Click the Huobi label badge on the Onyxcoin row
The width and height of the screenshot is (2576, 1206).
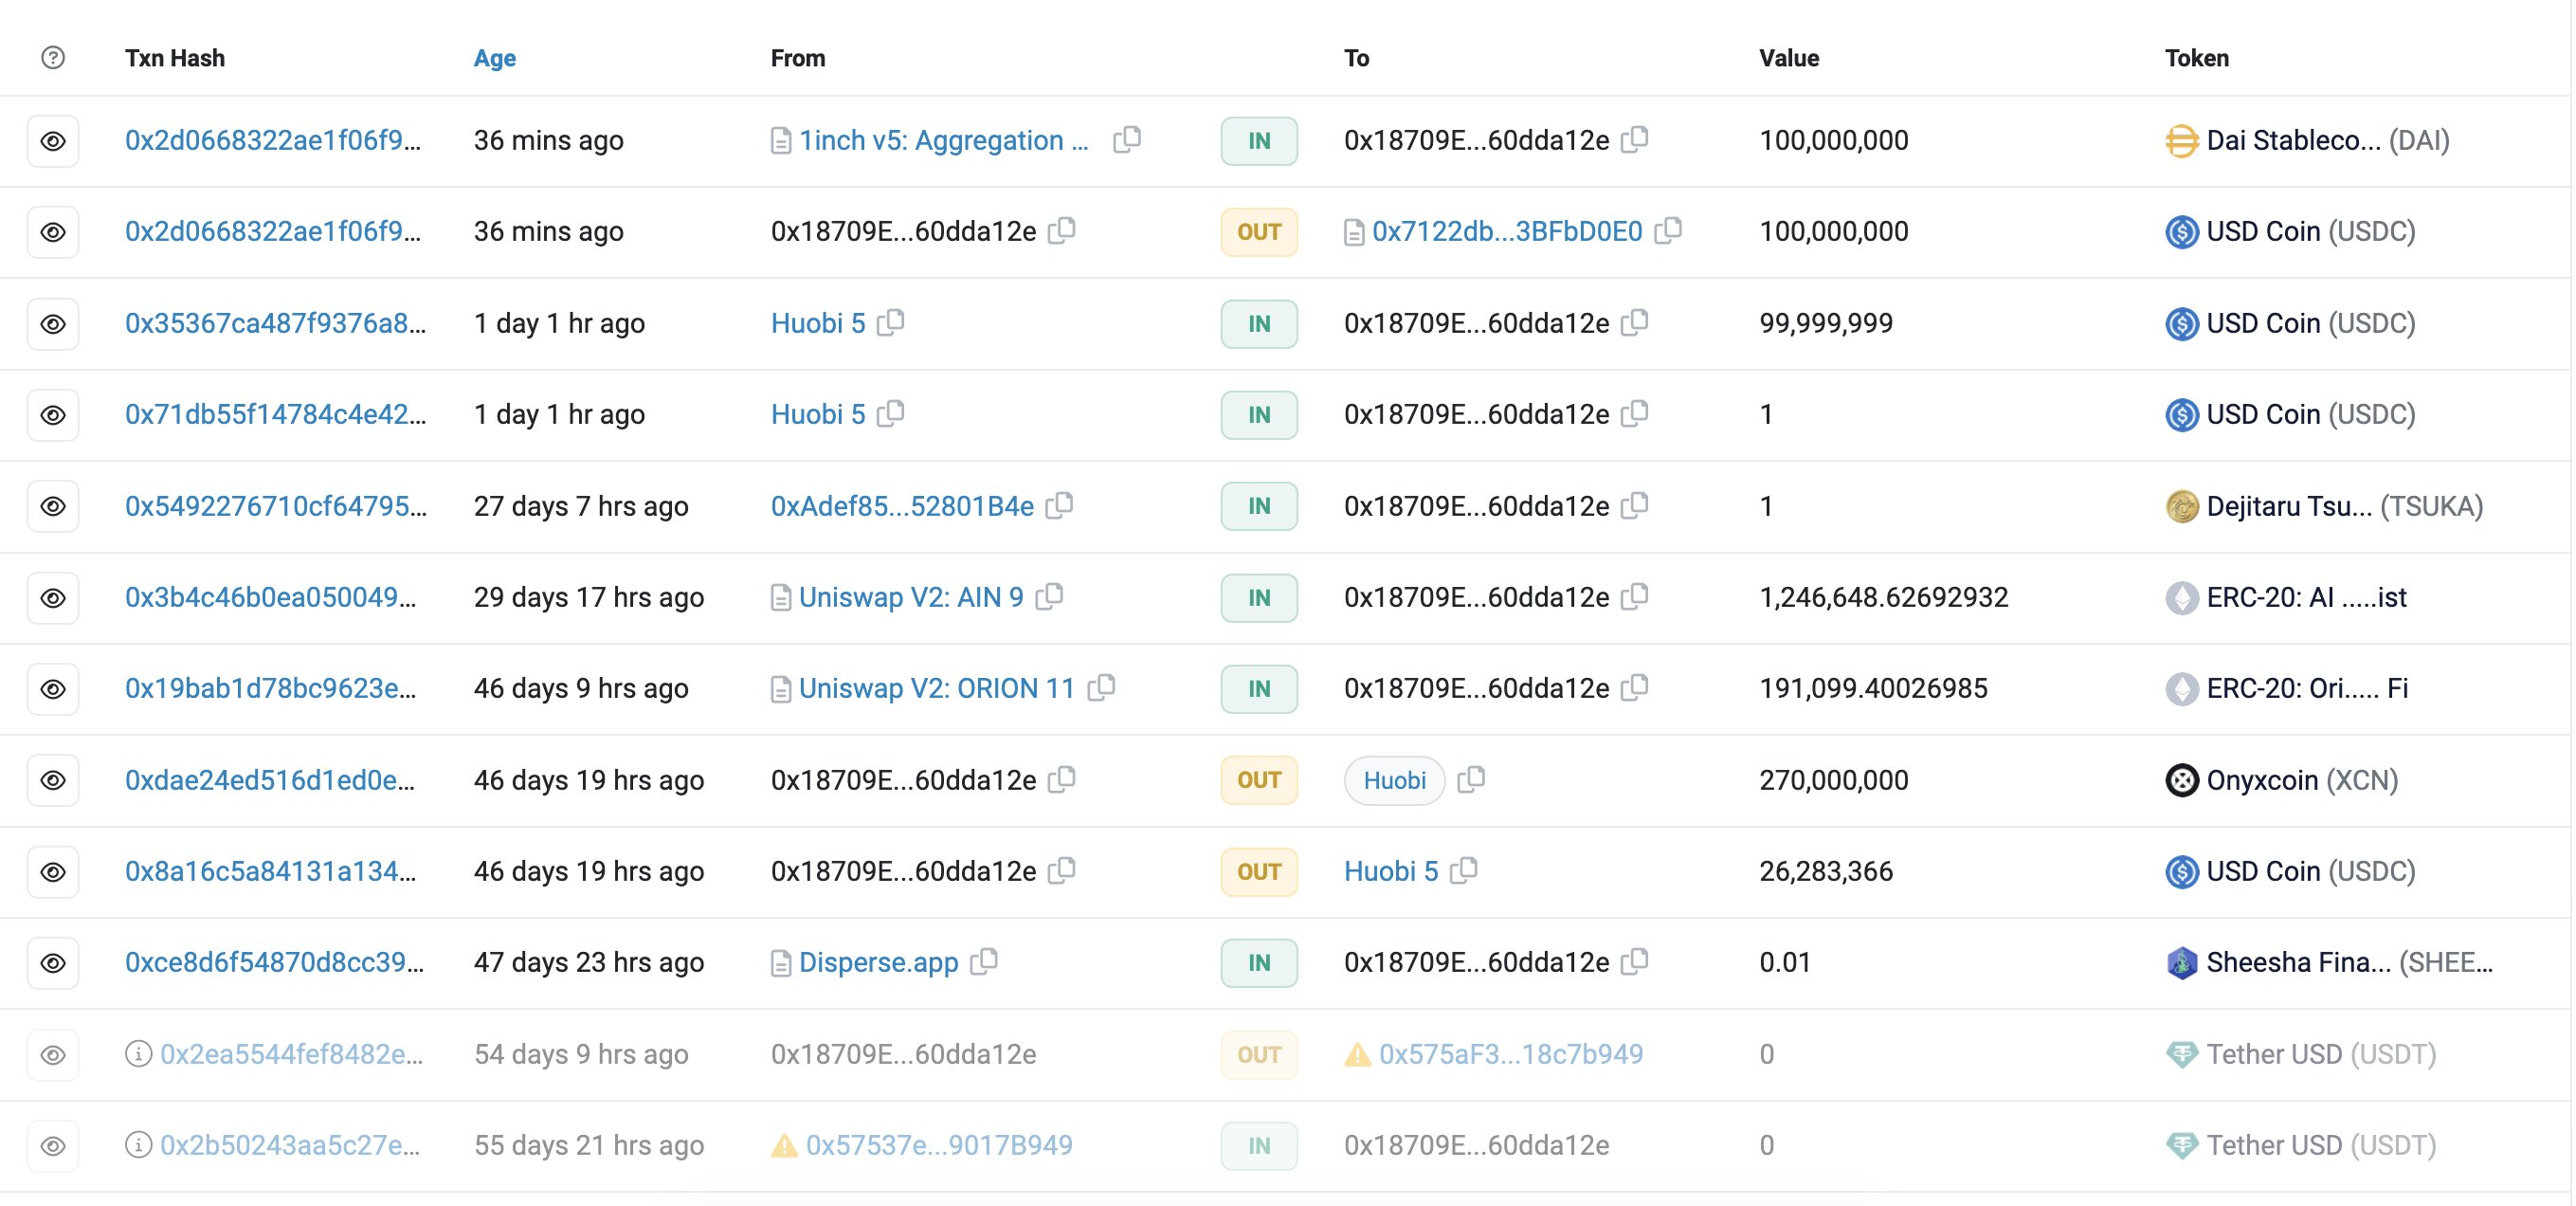[x=1393, y=780]
